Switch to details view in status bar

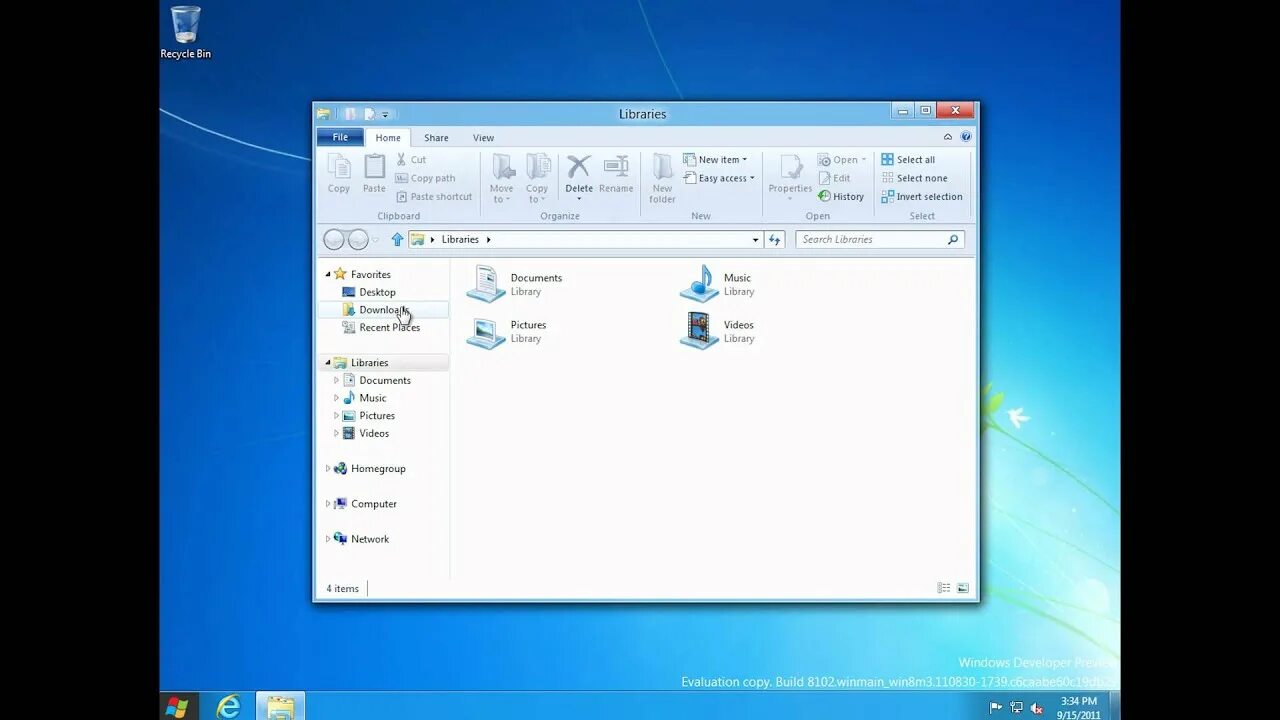944,588
